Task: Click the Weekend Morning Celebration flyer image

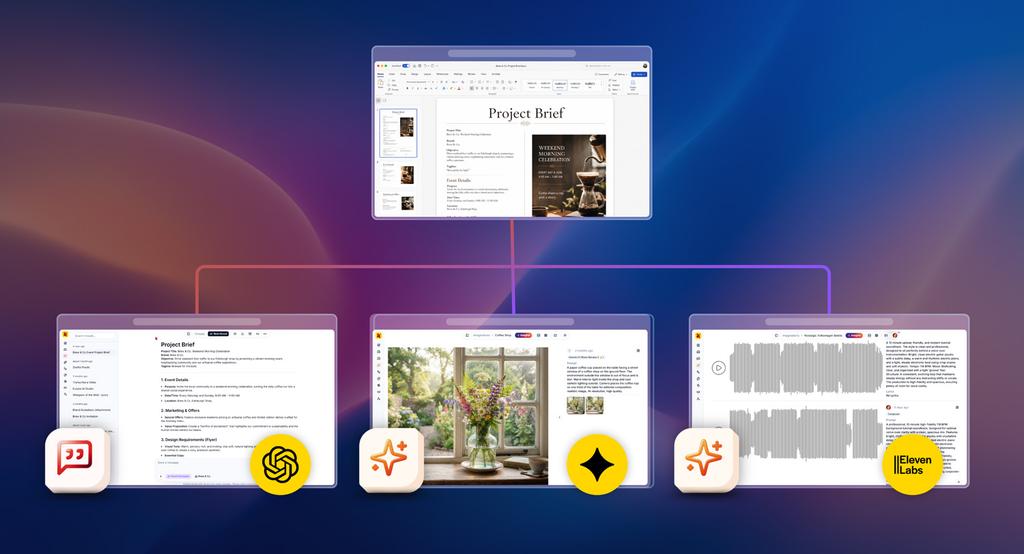Action: coord(569,176)
